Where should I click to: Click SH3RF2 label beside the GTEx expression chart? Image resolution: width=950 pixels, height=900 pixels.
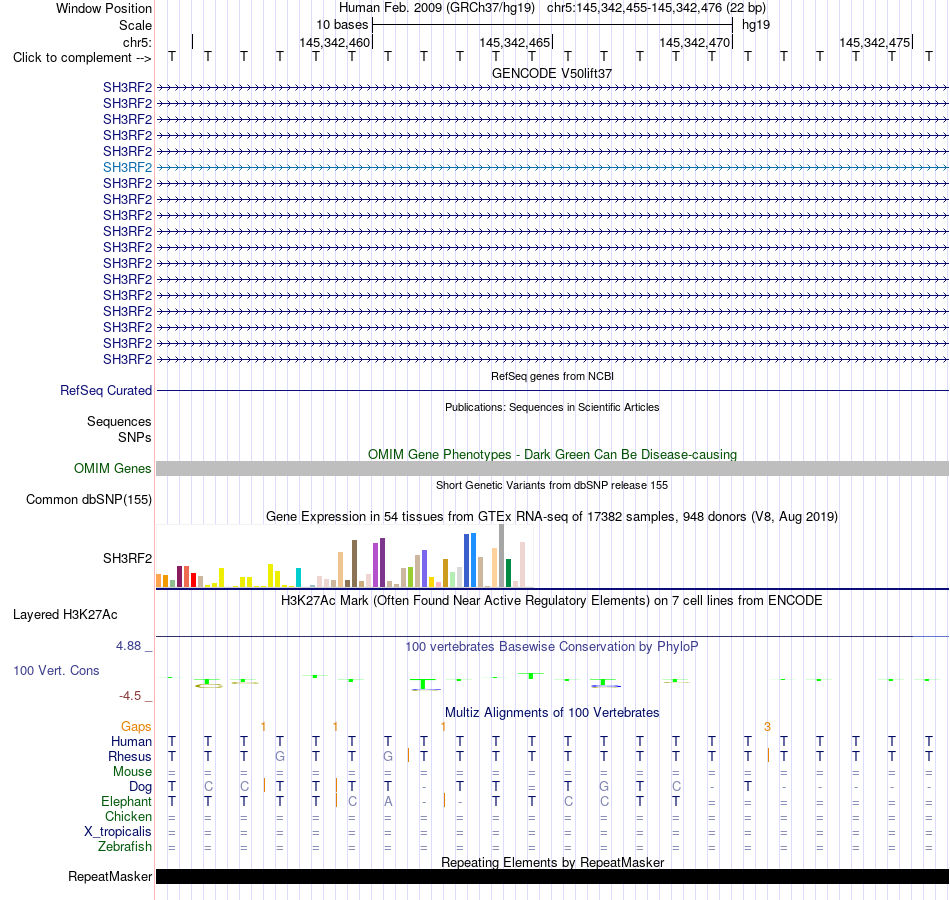127,558
